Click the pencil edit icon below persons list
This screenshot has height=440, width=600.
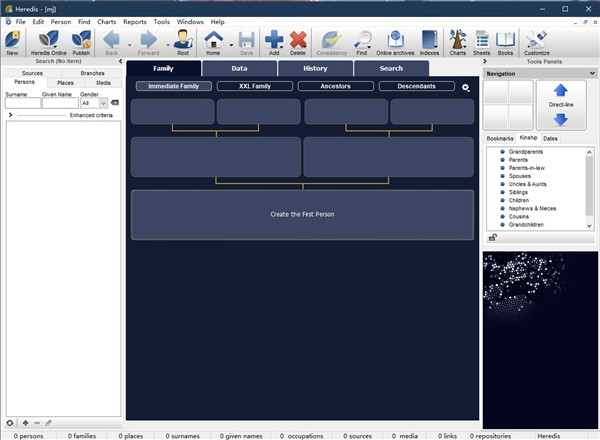tap(48, 423)
